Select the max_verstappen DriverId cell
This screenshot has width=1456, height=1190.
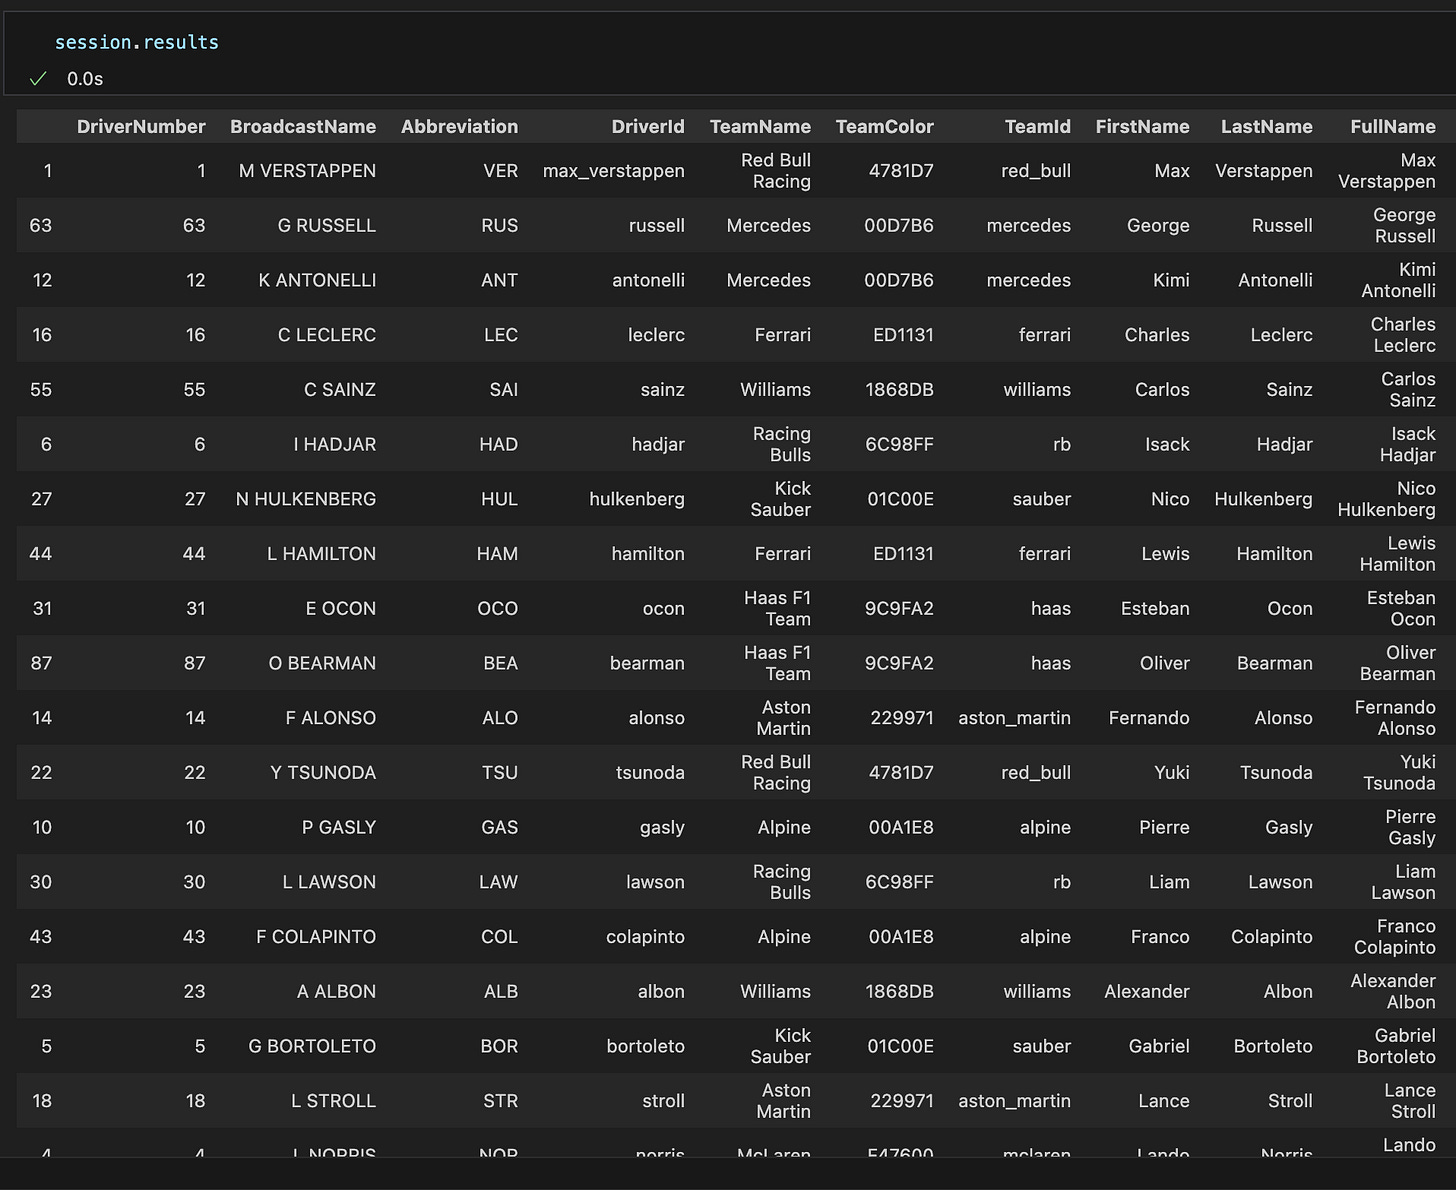(613, 171)
